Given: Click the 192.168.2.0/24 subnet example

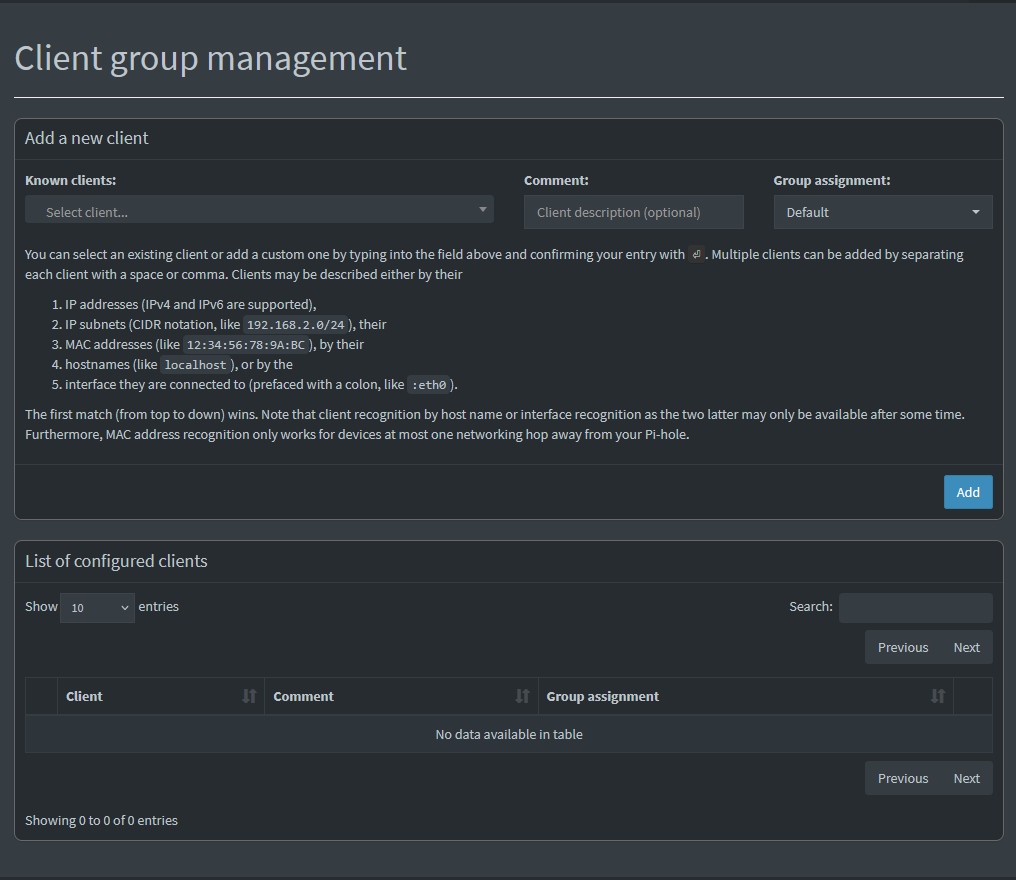Looking at the screenshot, I should pos(297,325).
